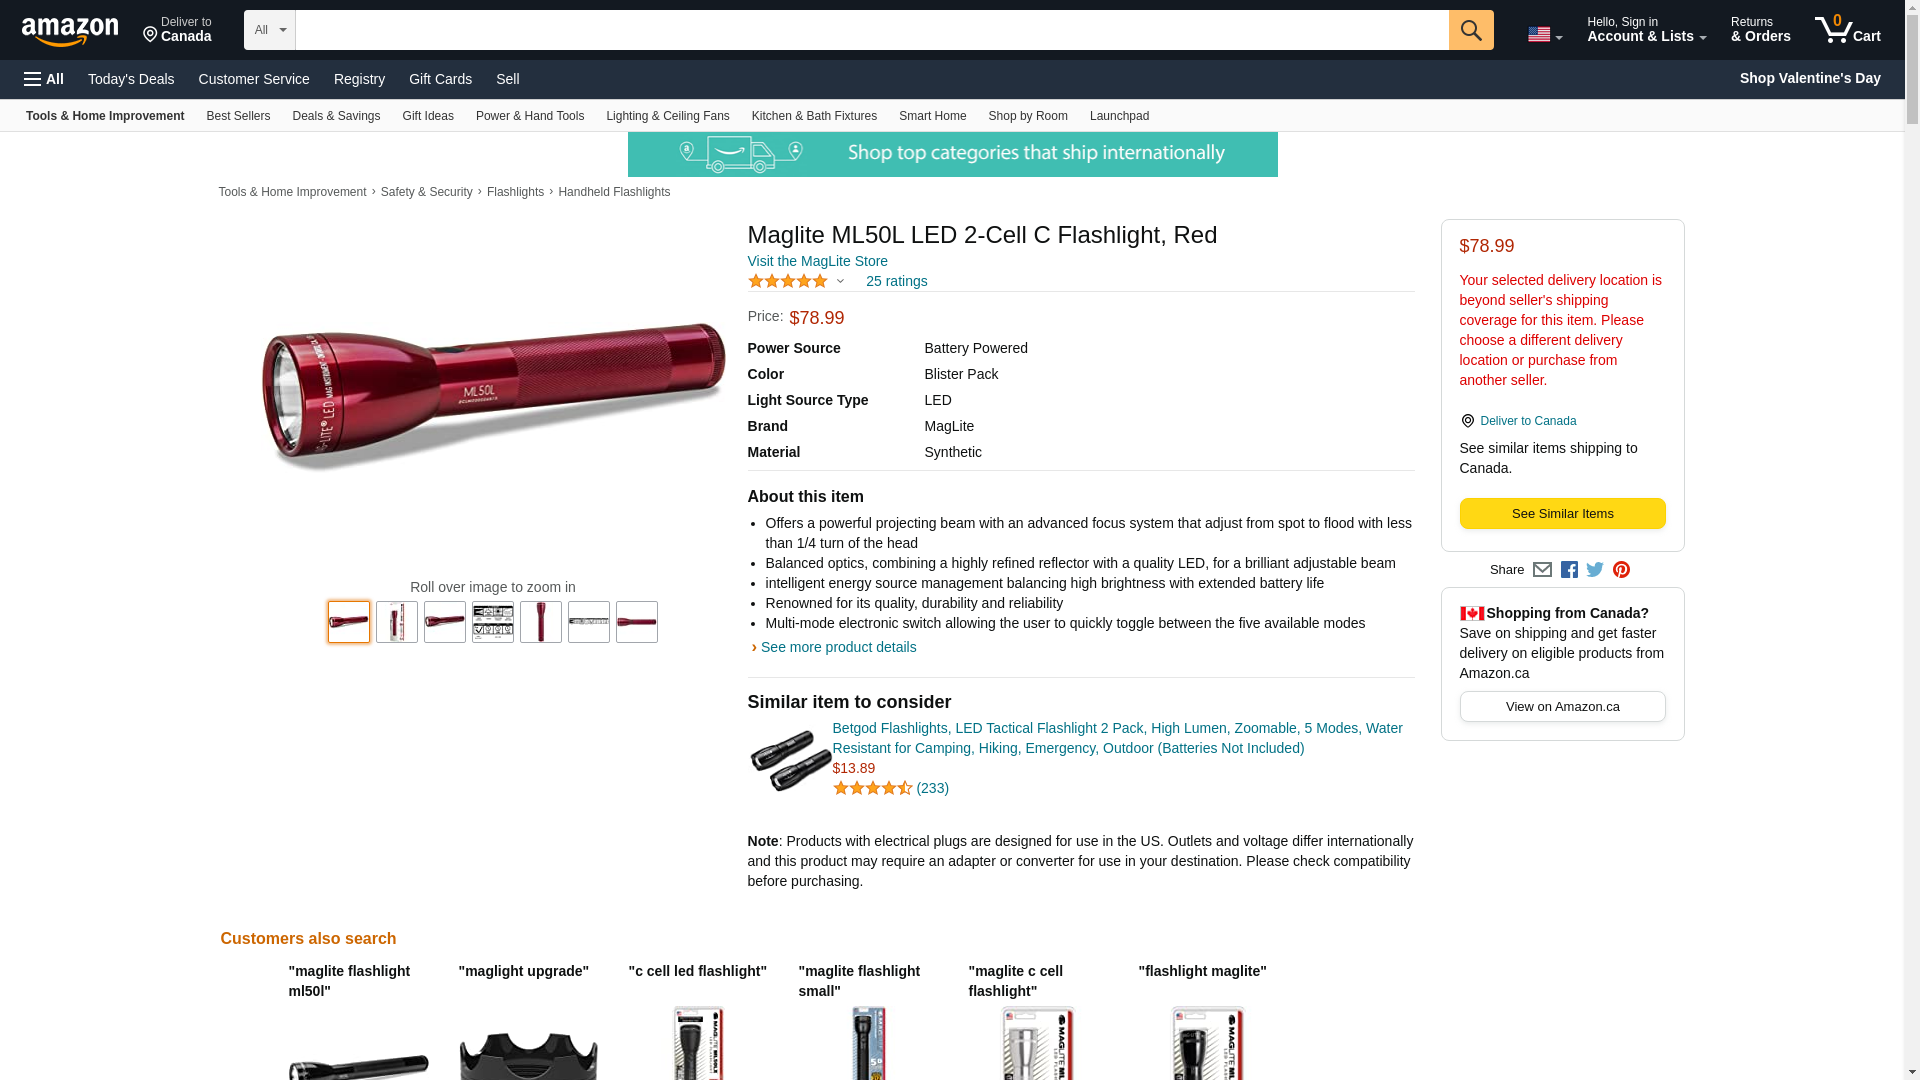Share on Twitter icon
Screen dimensions: 1920x1080
(x=1595, y=570)
